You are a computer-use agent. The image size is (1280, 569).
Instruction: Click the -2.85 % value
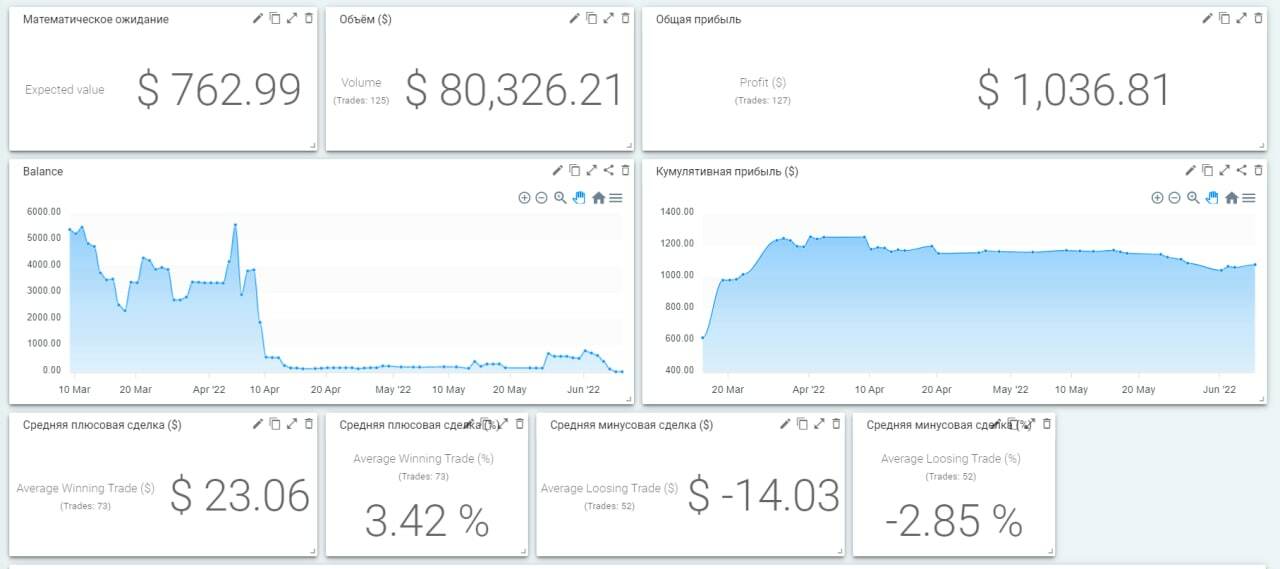click(954, 521)
